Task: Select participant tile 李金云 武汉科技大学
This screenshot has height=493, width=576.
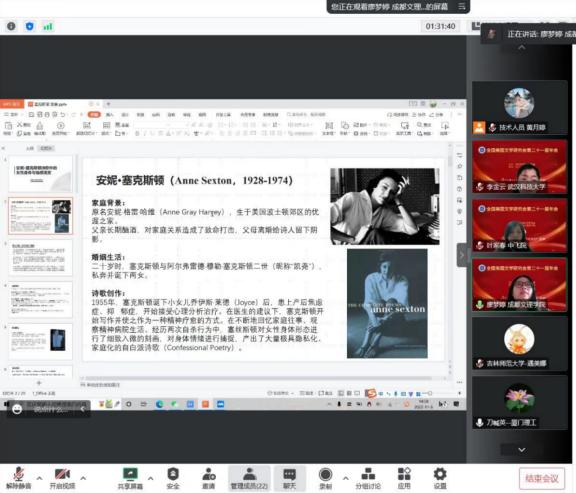Action: (519, 166)
